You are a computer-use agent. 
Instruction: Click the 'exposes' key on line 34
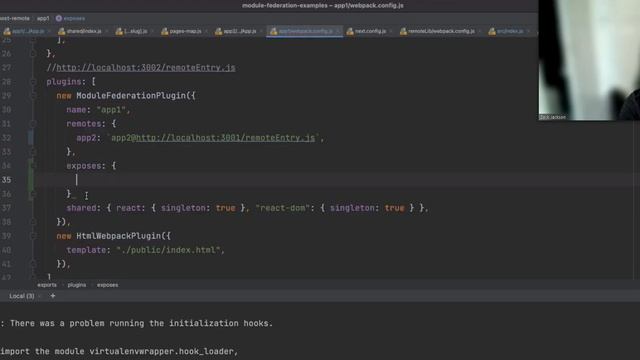point(84,166)
